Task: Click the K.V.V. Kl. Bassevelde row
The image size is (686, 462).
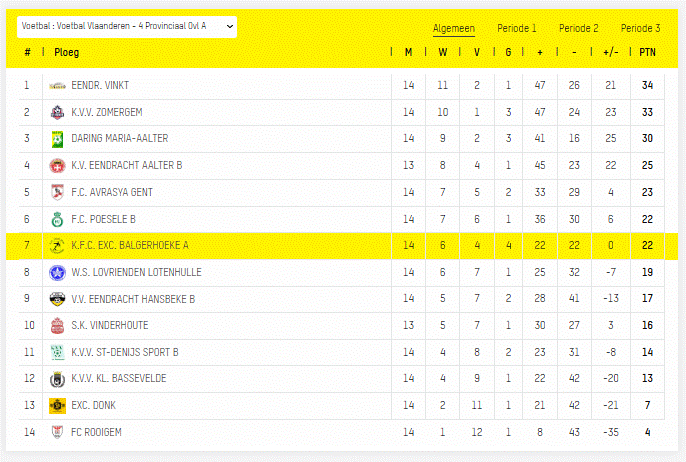Action: [119, 379]
